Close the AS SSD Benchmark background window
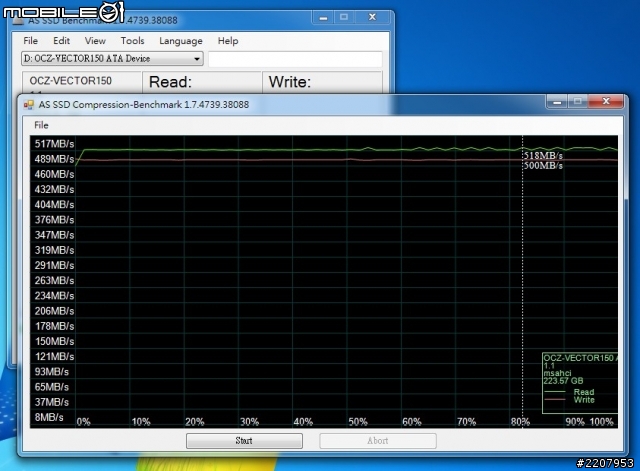Screen dimensions: 640x471 [372, 17]
